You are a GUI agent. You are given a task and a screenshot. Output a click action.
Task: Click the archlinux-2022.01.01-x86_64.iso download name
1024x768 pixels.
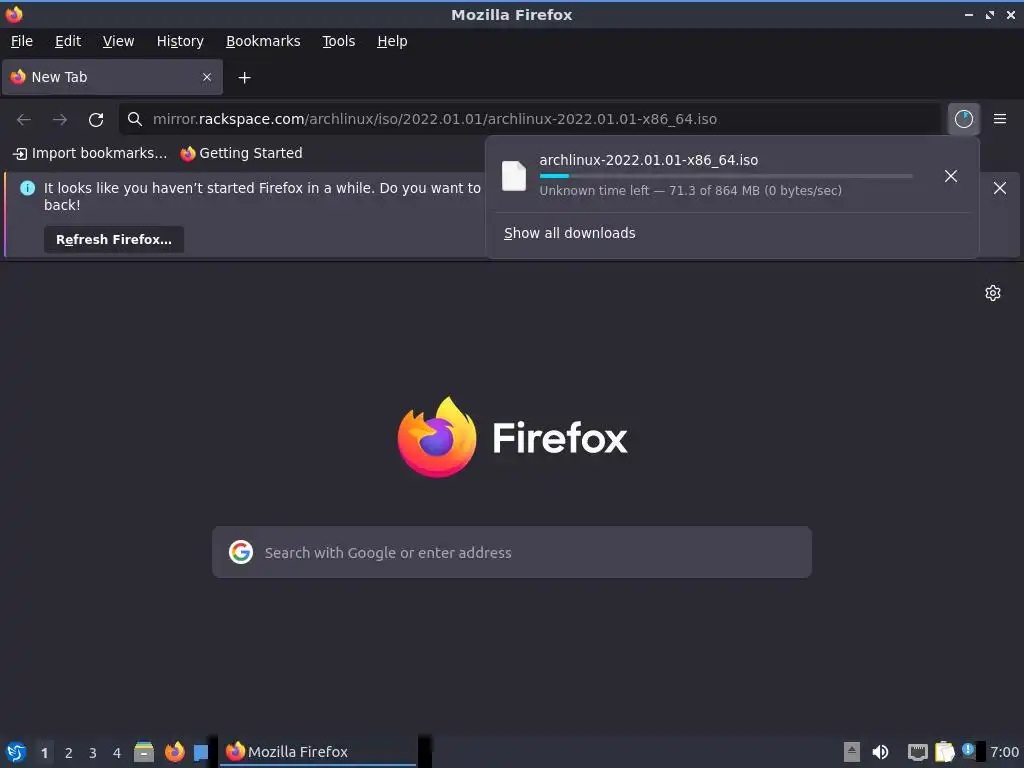coord(648,160)
